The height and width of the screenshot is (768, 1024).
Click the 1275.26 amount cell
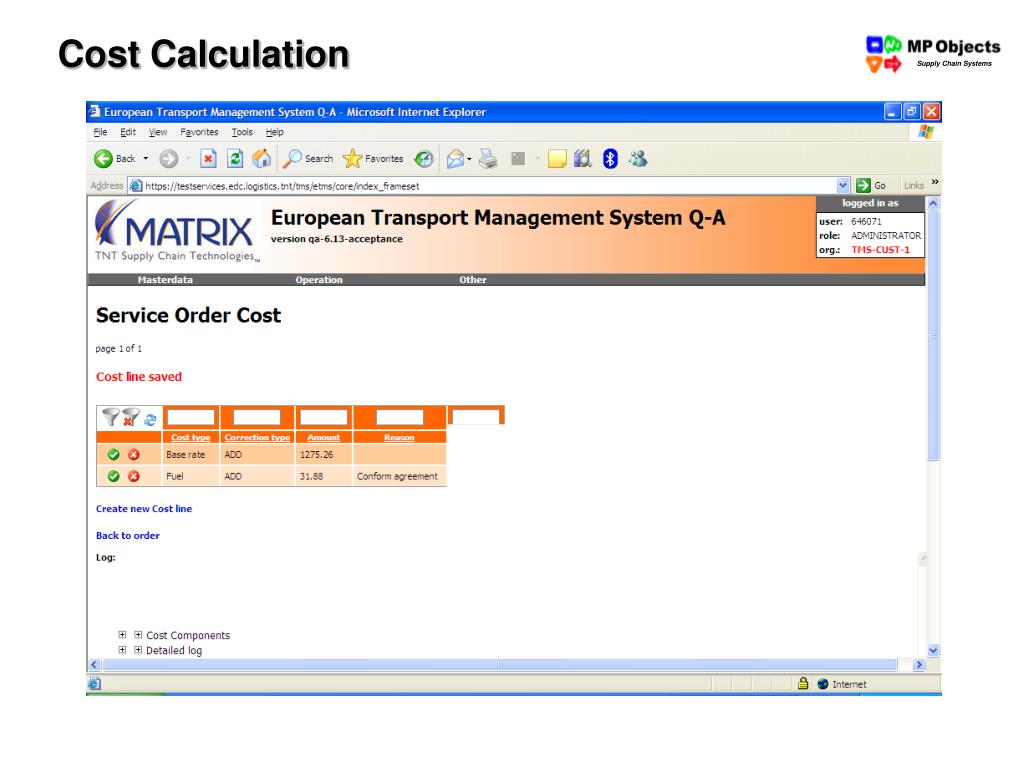[323, 455]
